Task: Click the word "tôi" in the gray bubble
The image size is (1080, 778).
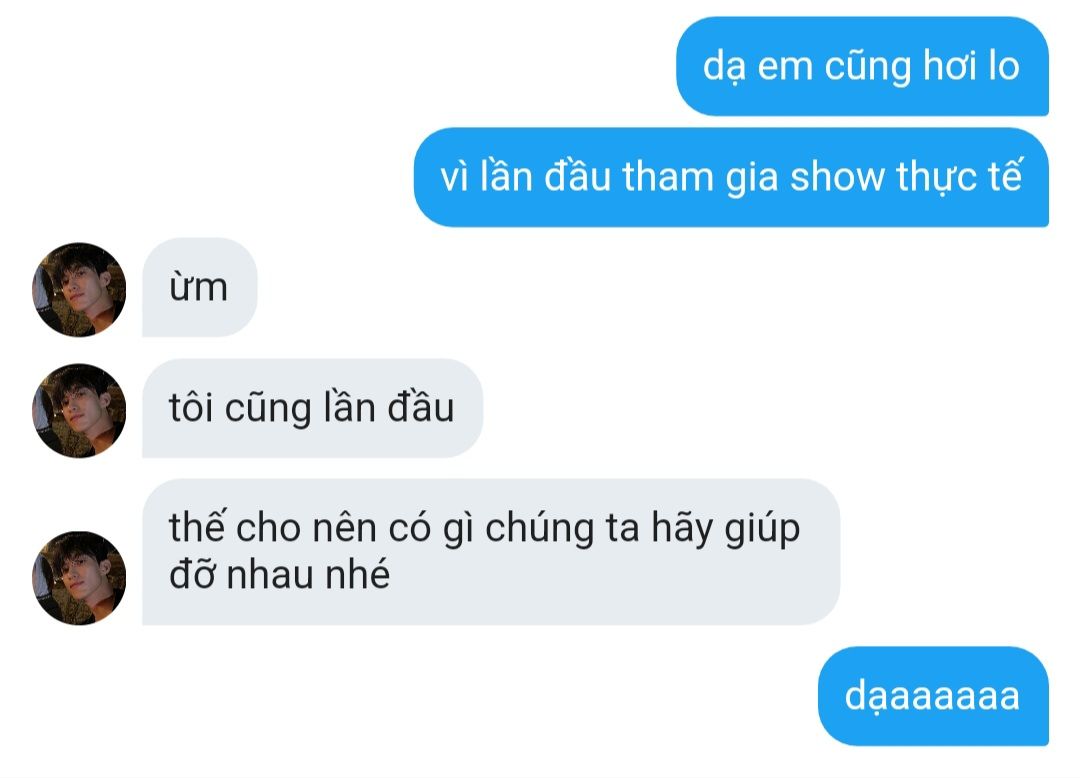Action: tap(191, 406)
